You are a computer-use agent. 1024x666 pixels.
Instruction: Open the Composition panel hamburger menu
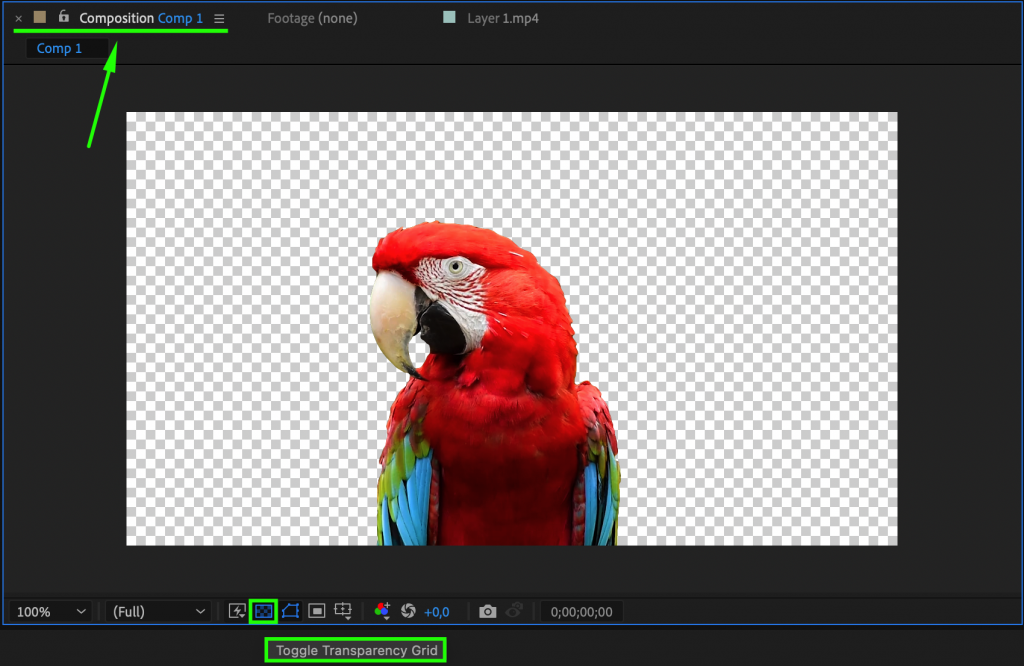point(218,17)
